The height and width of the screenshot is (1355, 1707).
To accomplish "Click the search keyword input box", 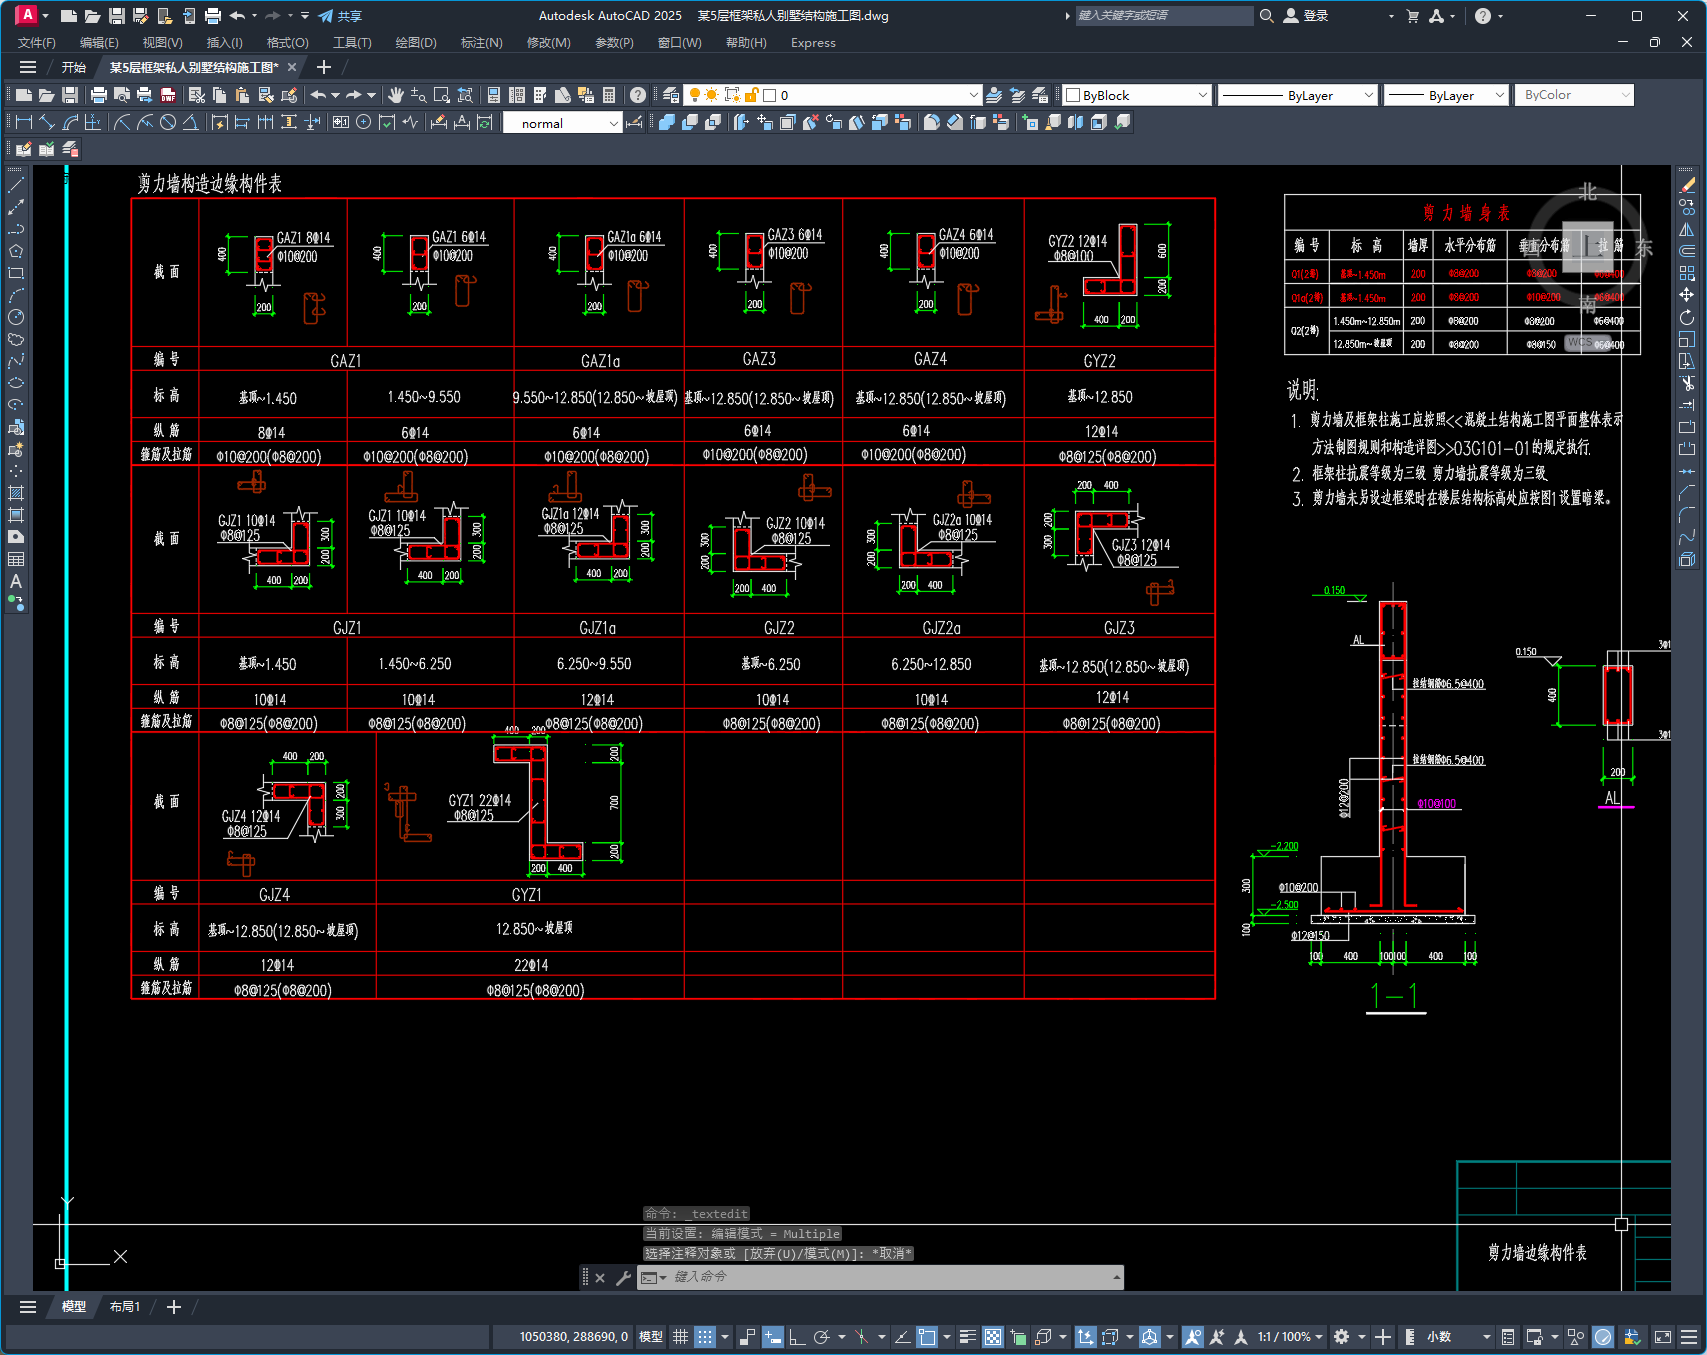I will tap(1164, 16).
